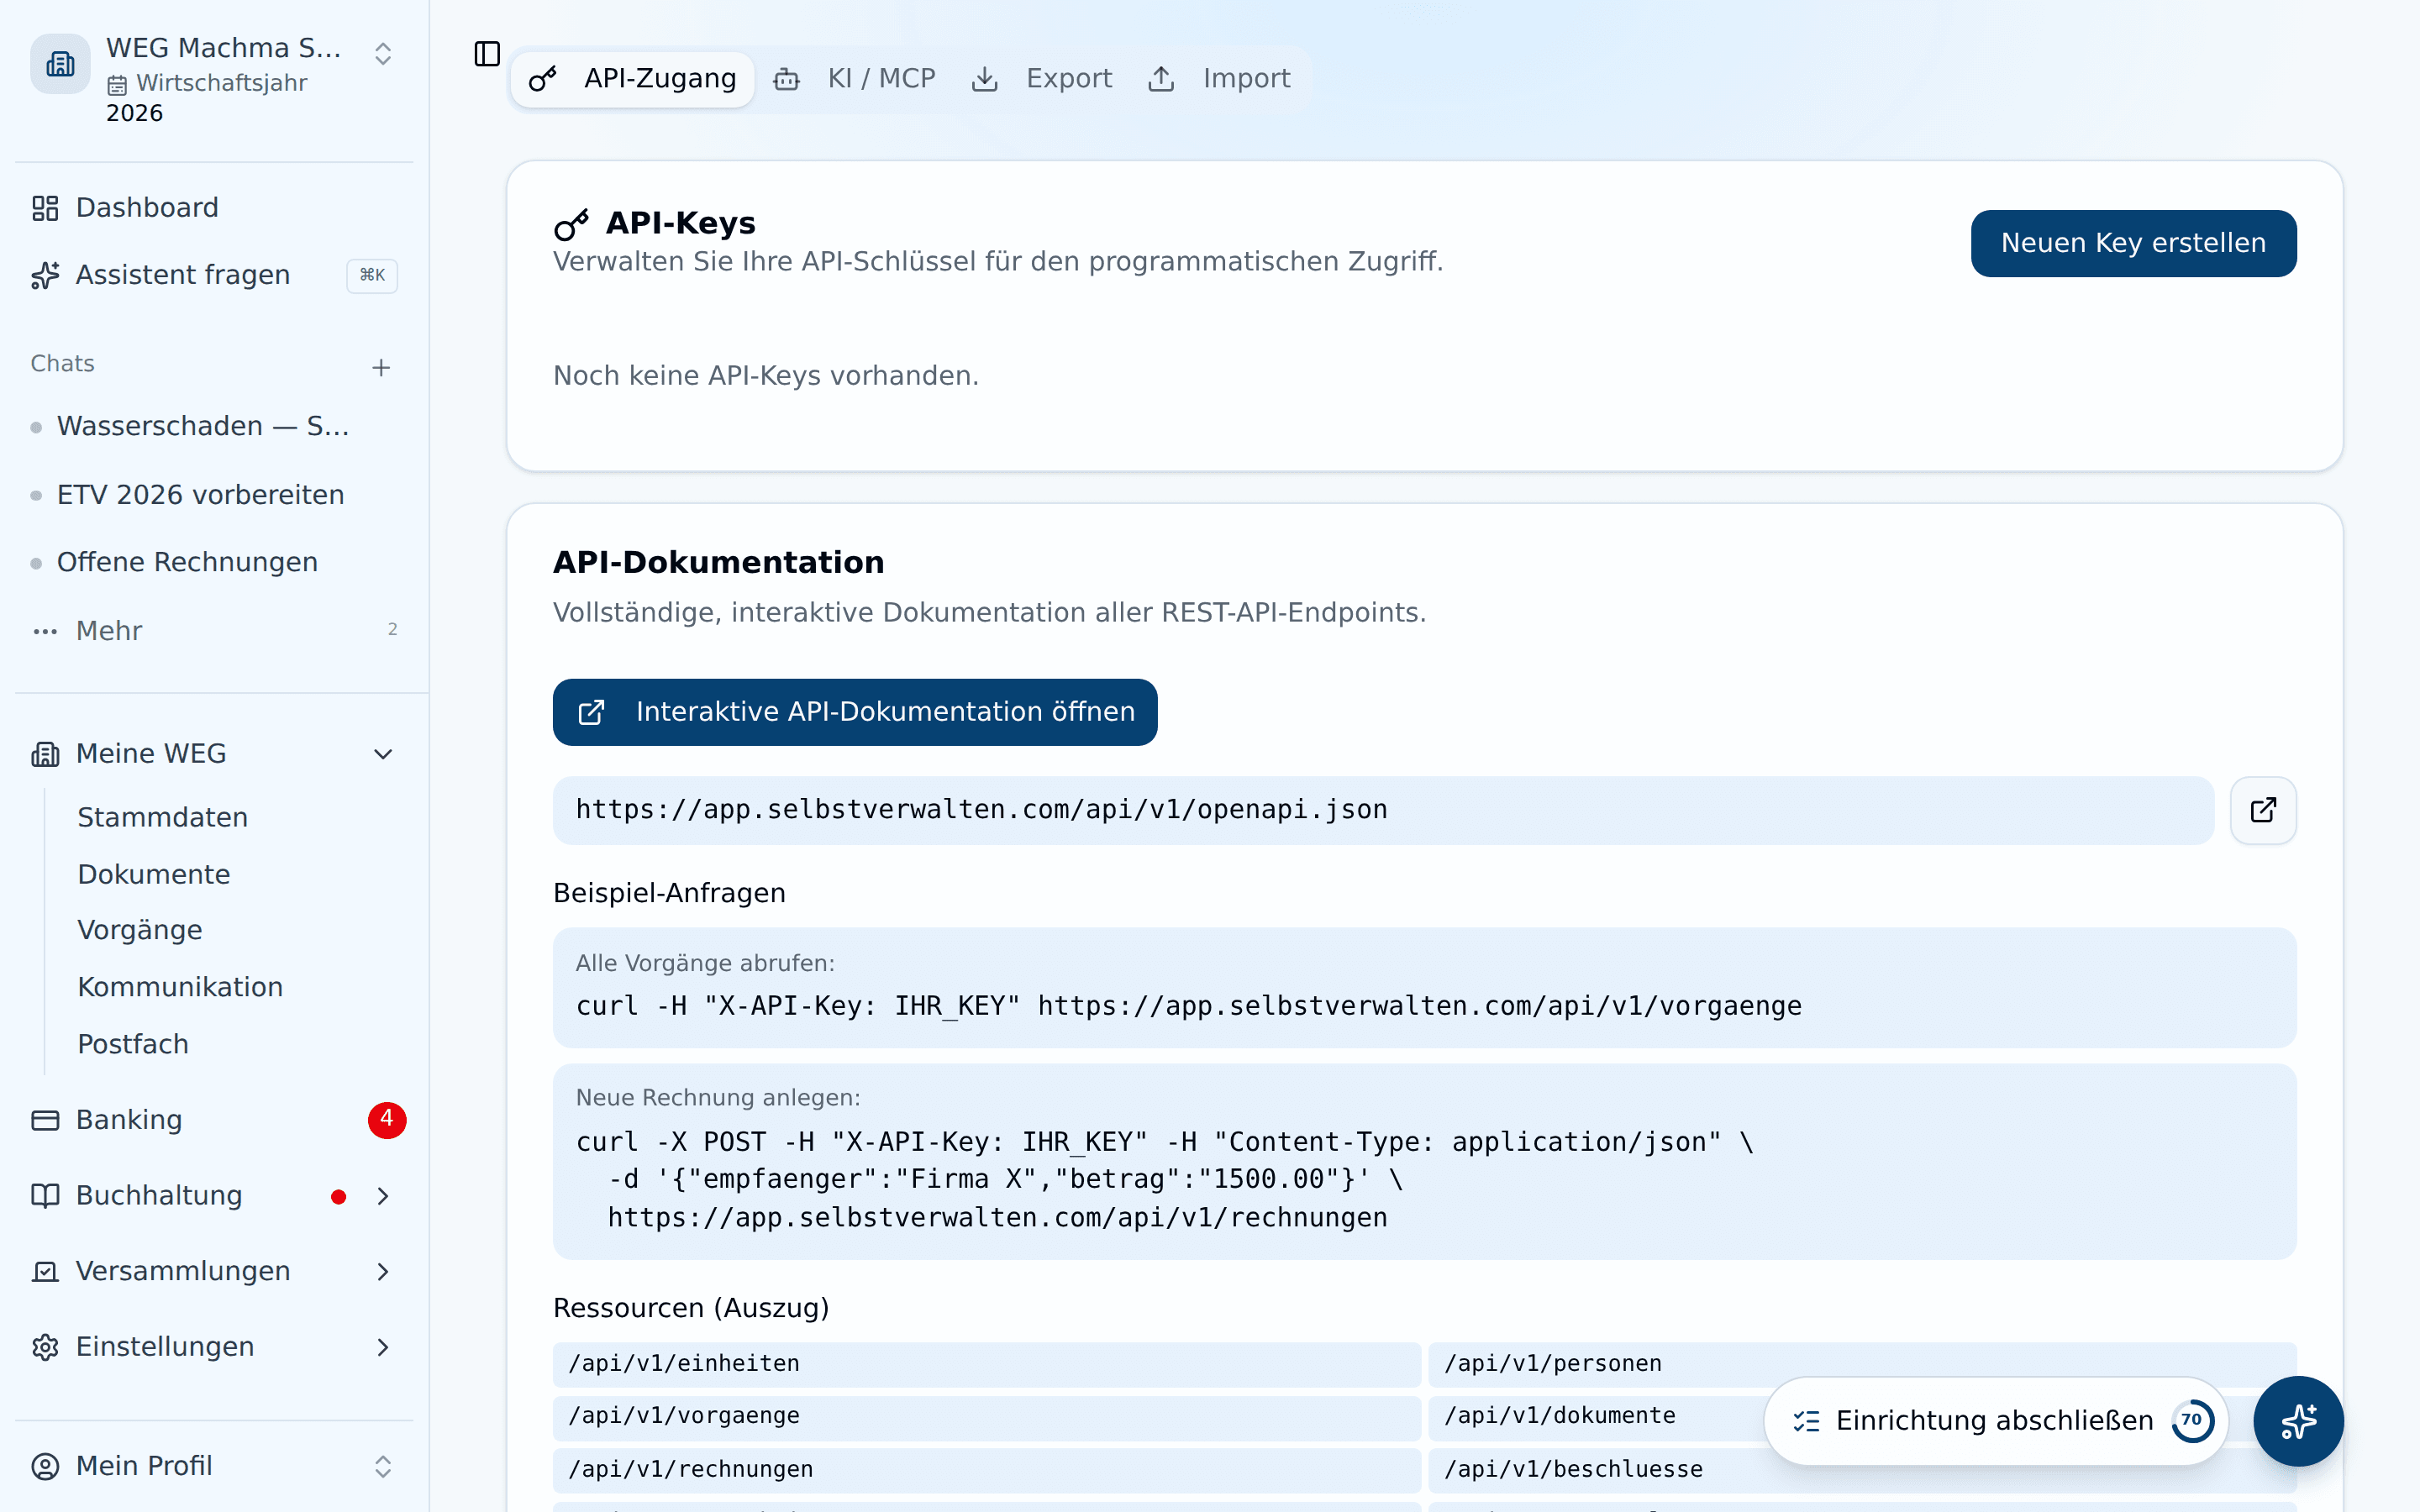Viewport: 2420px width, 1512px height.
Task: Click Neuen Key erstellen button
Action: [x=2133, y=243]
